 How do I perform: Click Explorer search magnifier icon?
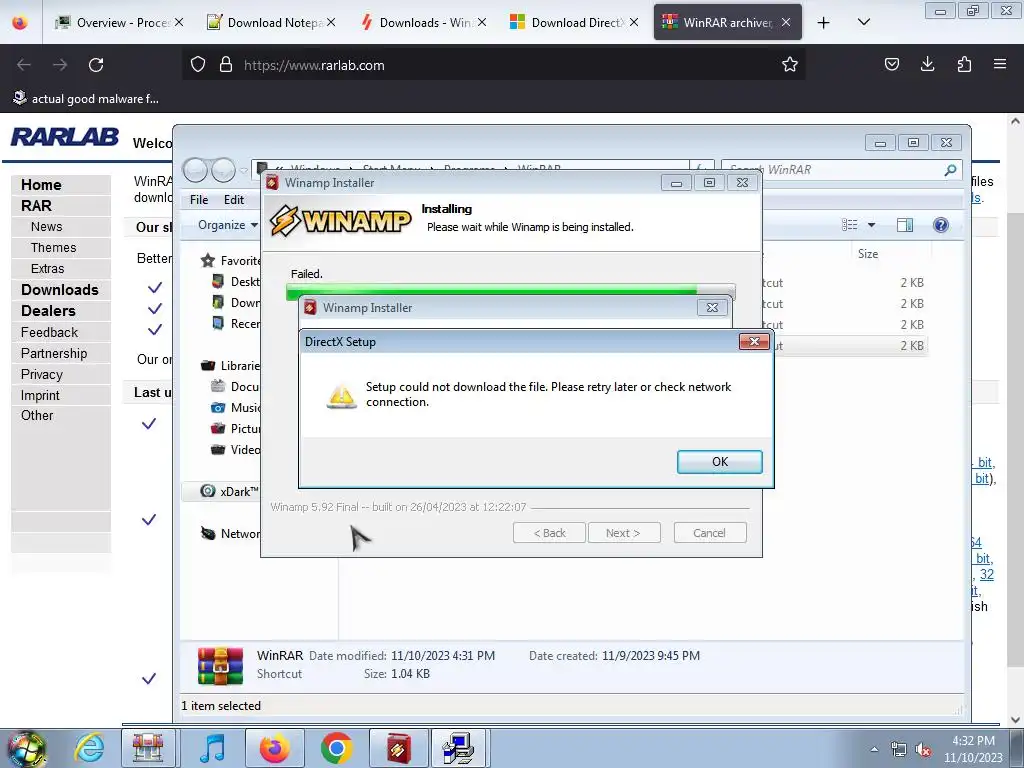pyautogui.click(x=950, y=170)
